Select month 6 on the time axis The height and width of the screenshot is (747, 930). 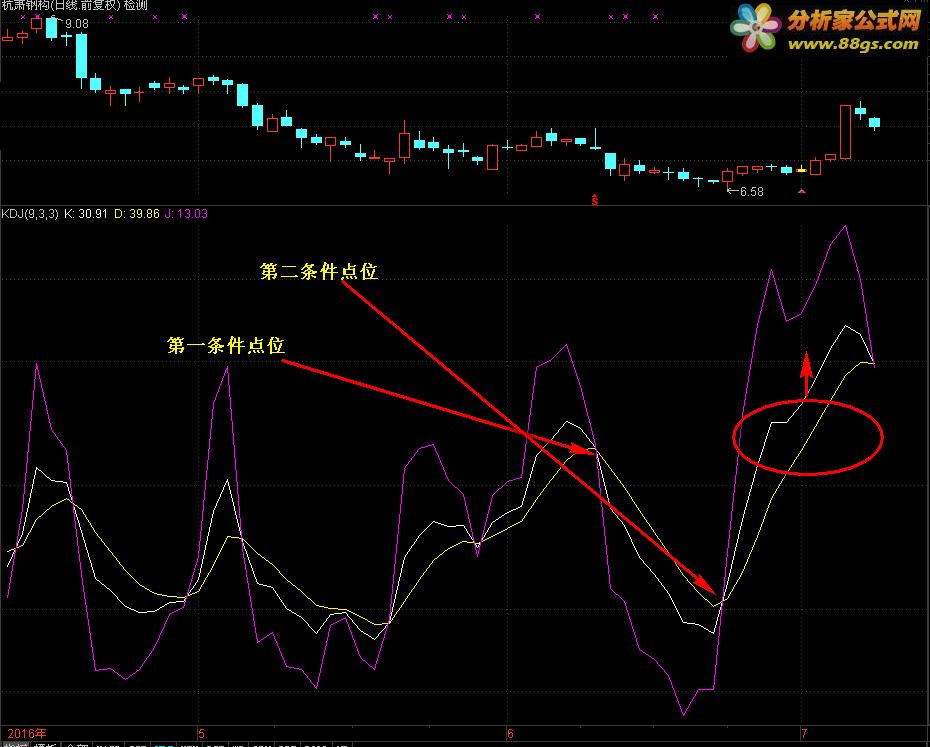[x=510, y=734]
